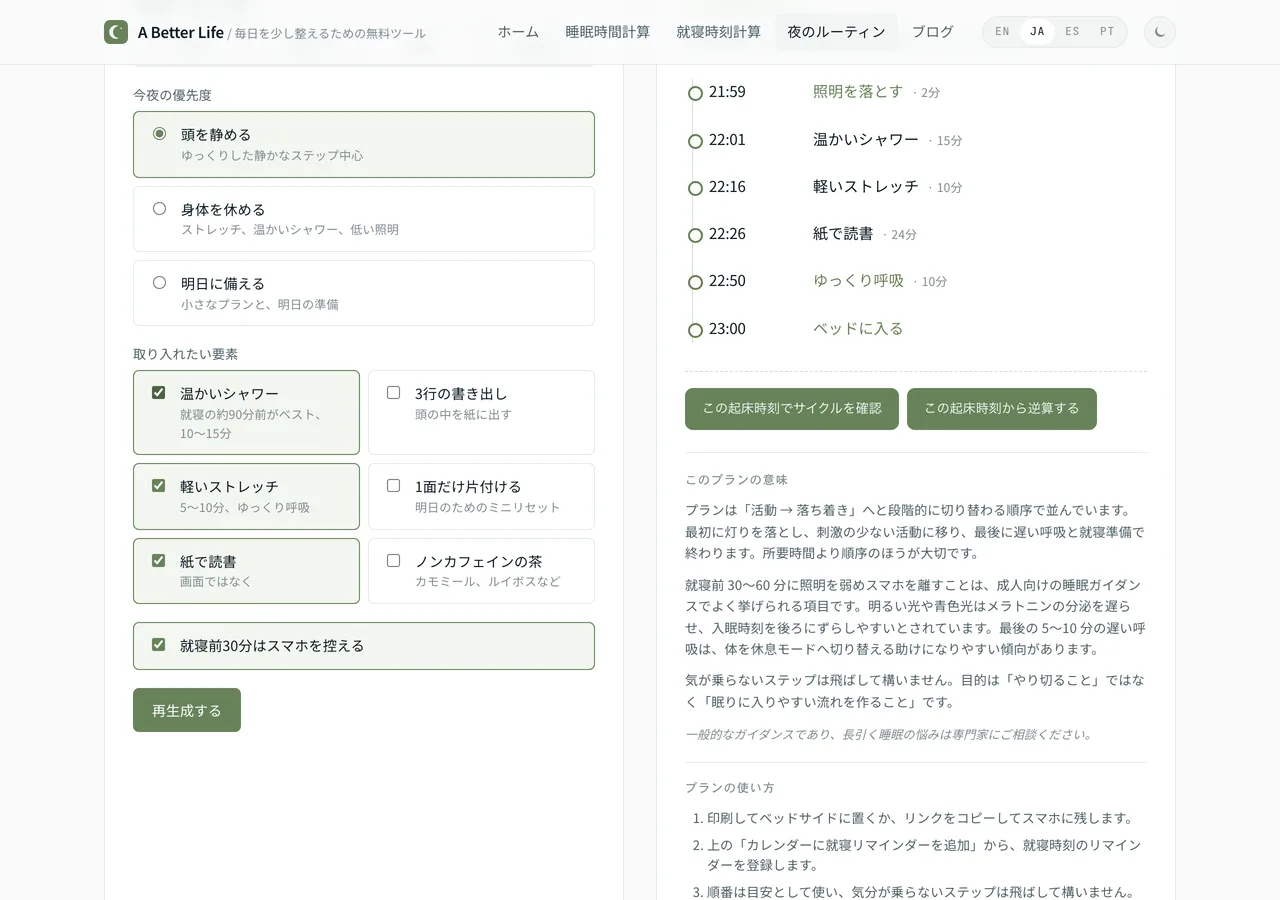Click the 紙で読書 timeline step text

(x=843, y=233)
